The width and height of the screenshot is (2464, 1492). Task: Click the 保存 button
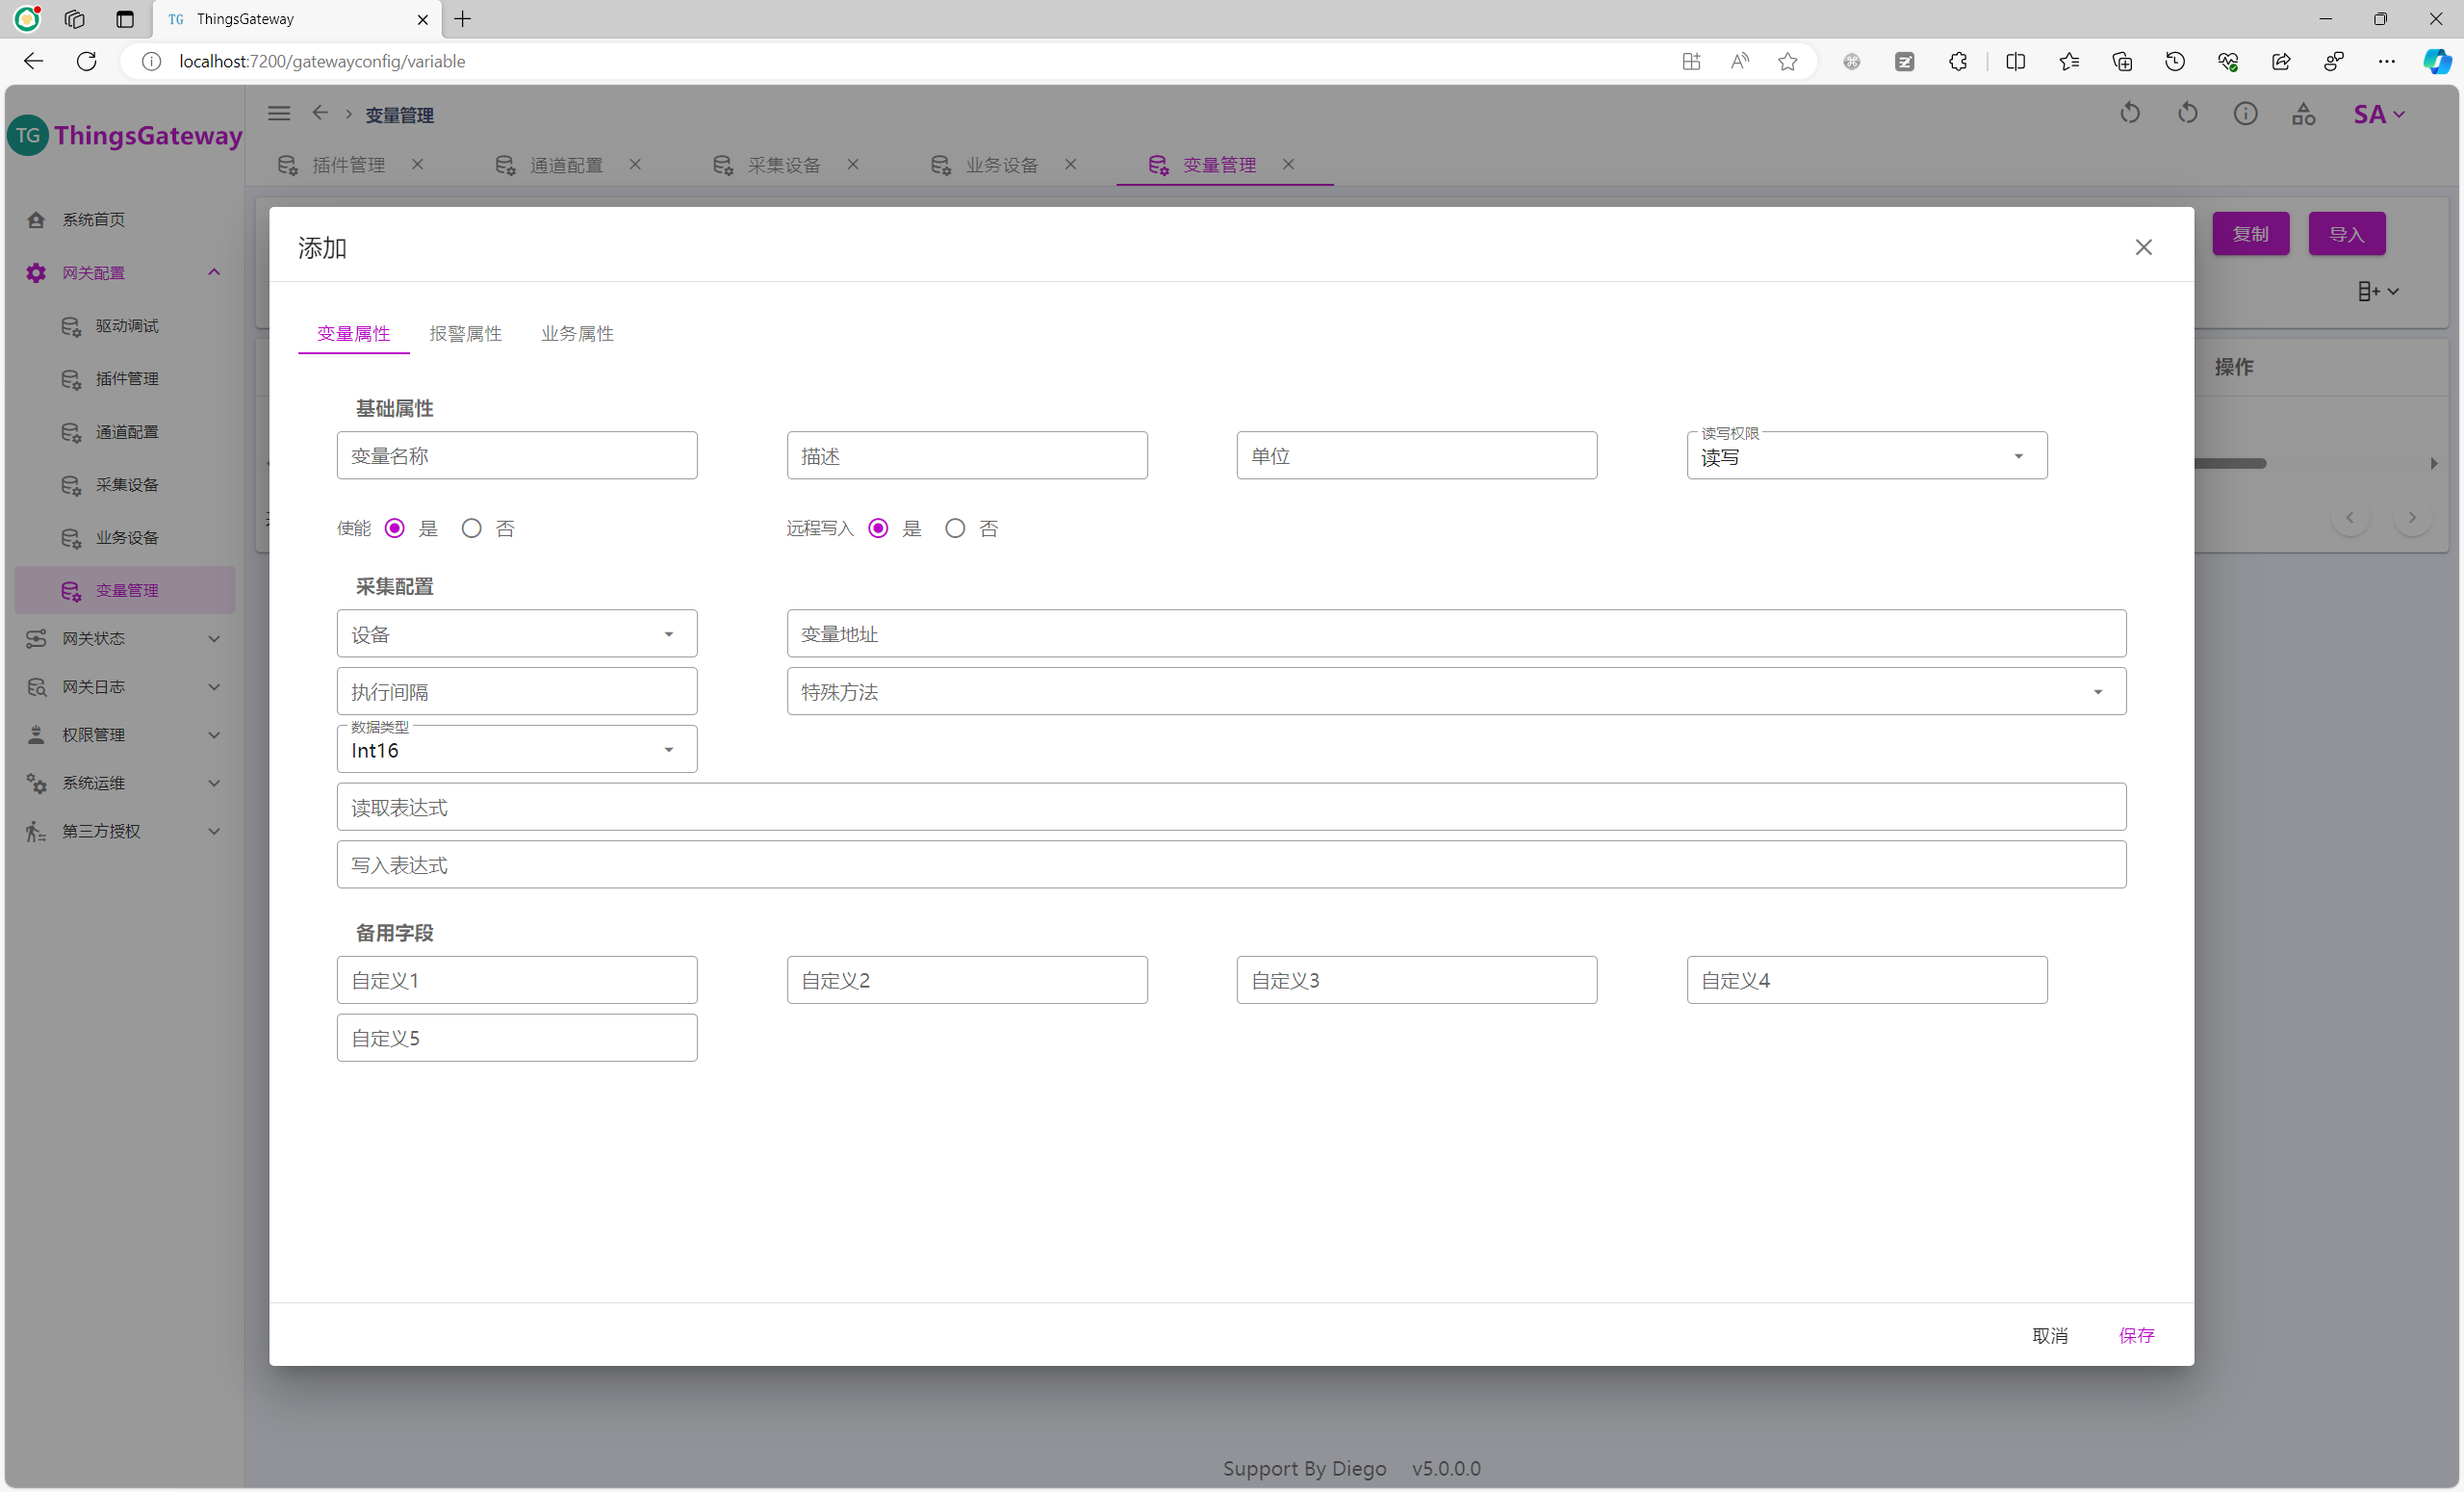[2136, 1335]
